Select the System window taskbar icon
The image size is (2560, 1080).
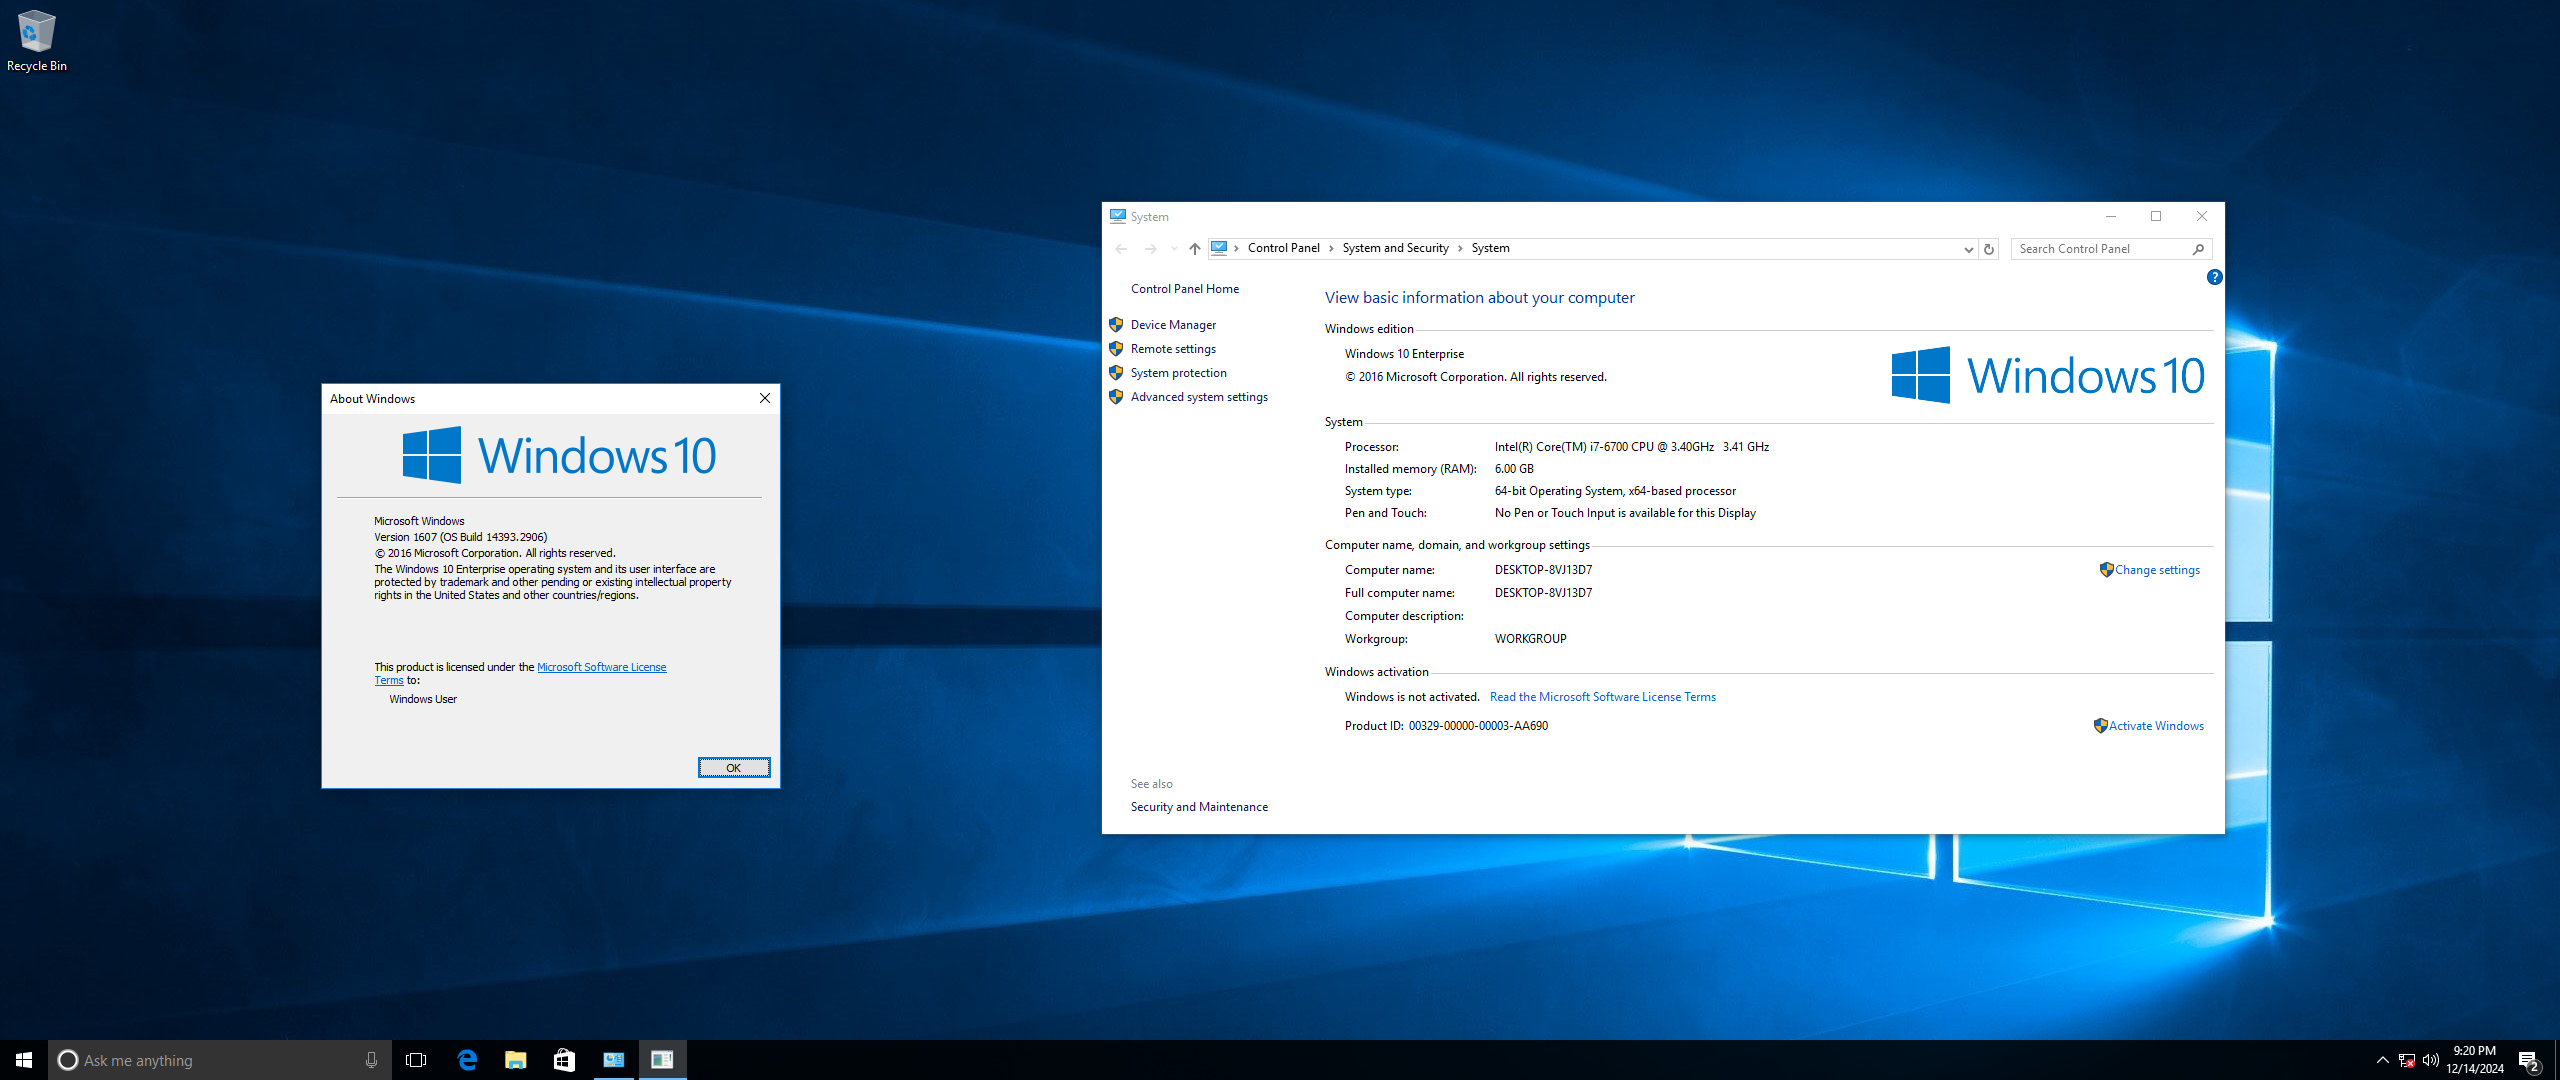613,1060
